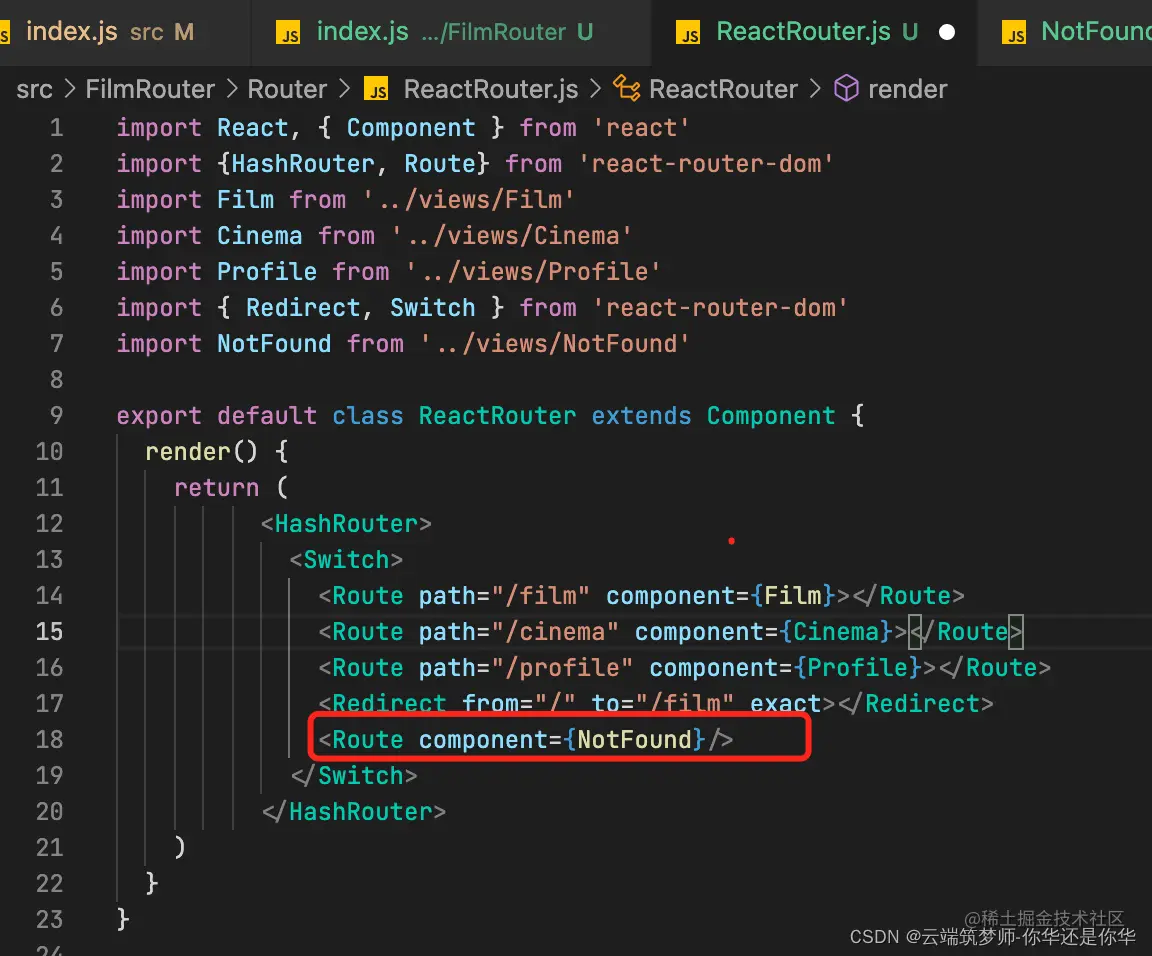Click 'FilmRouter' breadcrumb folder
This screenshot has width=1152, height=956.
point(150,89)
